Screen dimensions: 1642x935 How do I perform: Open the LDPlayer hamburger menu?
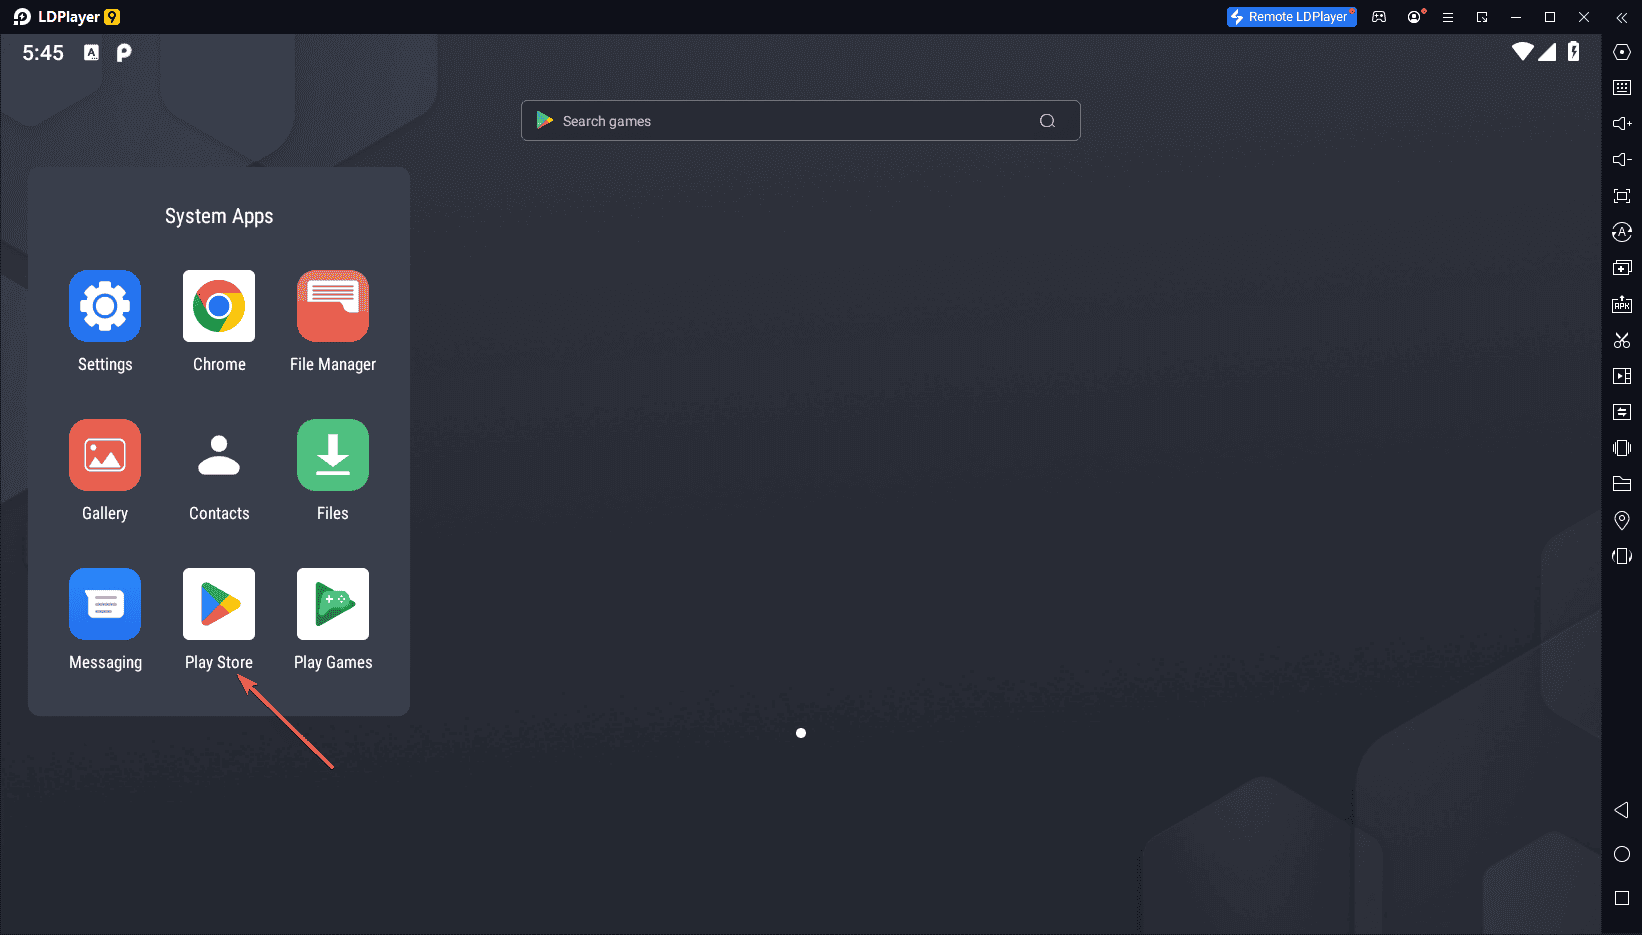[1448, 17]
